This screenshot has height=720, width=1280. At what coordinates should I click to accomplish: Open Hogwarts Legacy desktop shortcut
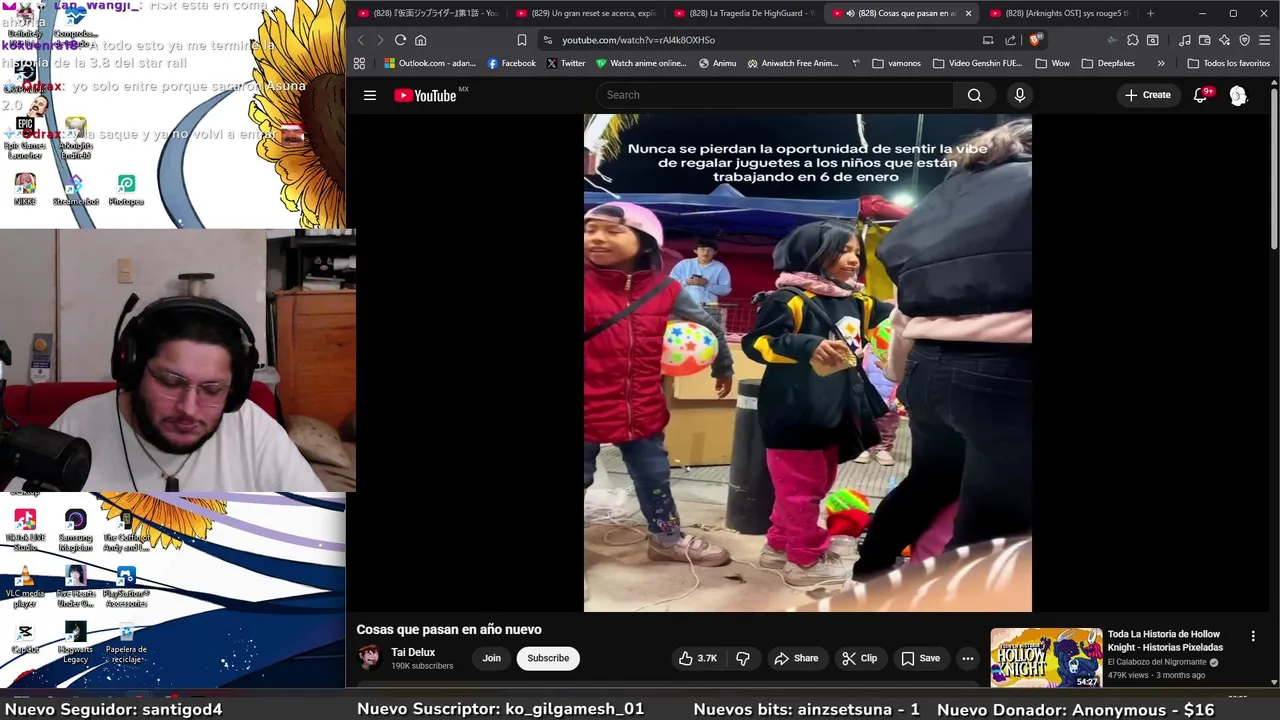[x=75, y=642]
